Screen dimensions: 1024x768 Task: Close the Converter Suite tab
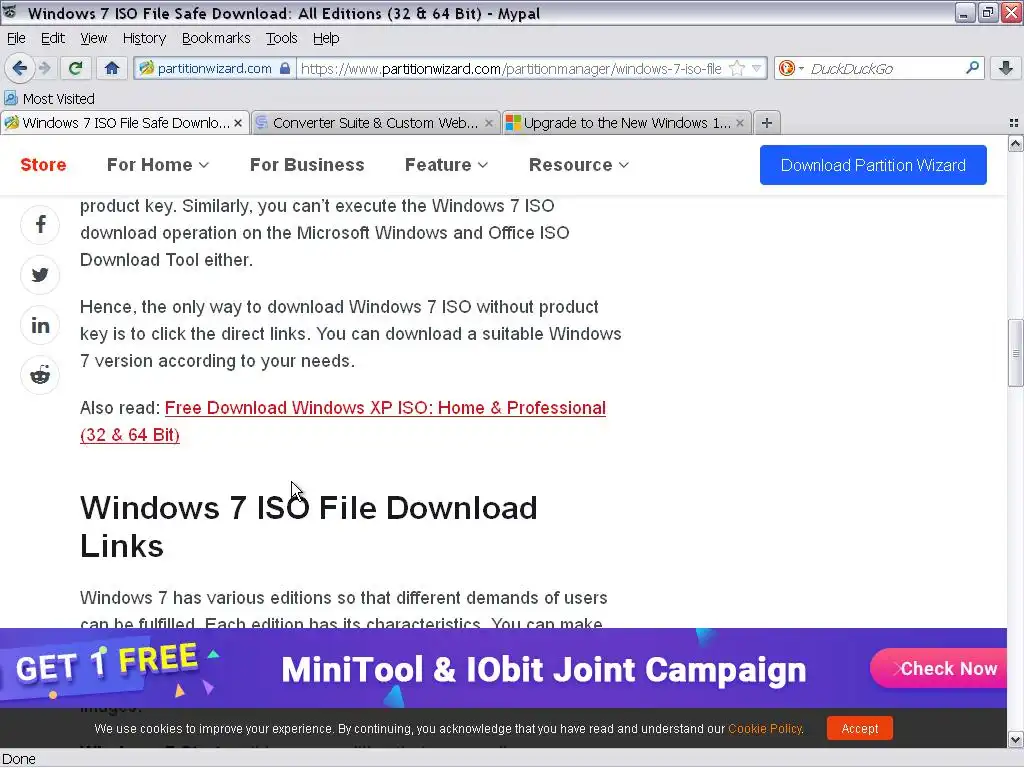tap(488, 123)
